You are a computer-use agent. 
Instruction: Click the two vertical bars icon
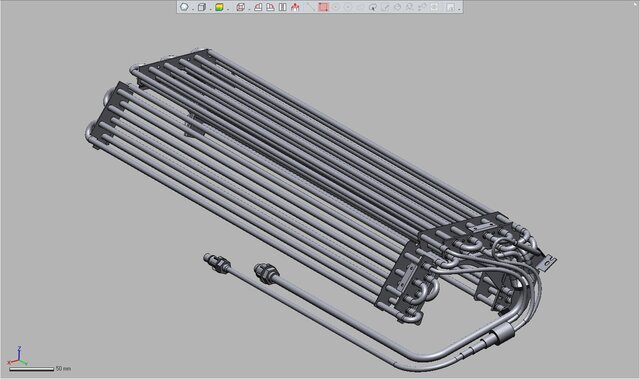pyautogui.click(x=282, y=7)
